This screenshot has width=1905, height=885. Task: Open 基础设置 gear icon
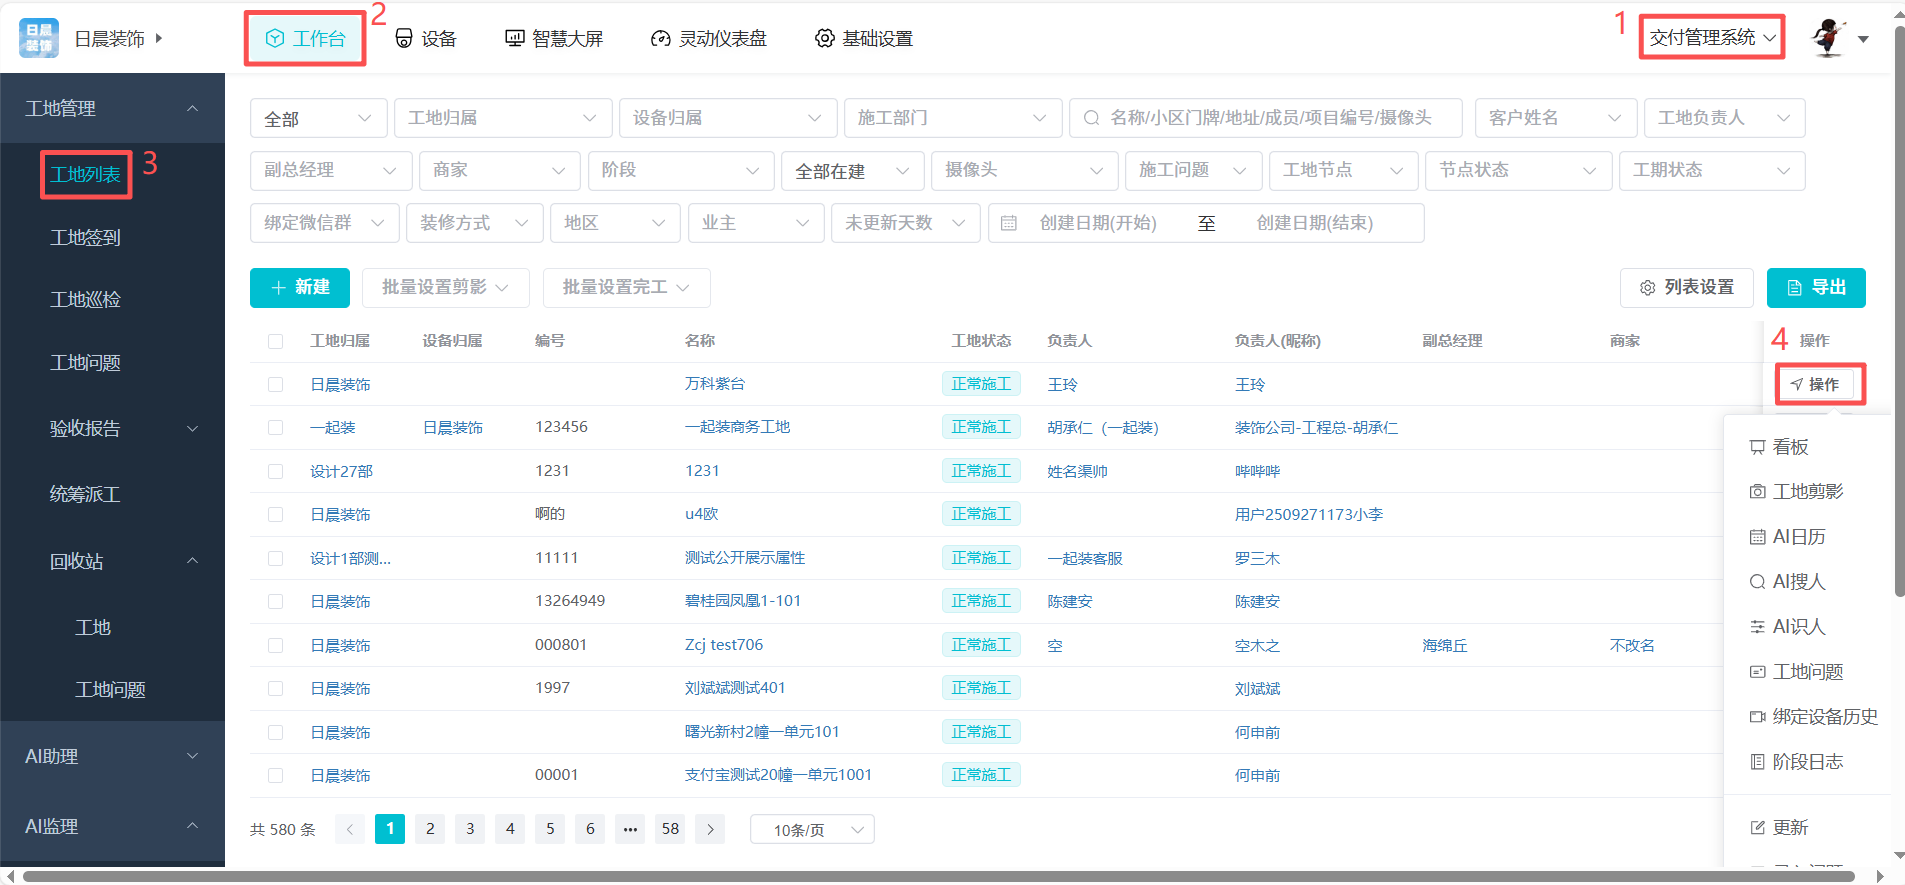[x=824, y=38]
